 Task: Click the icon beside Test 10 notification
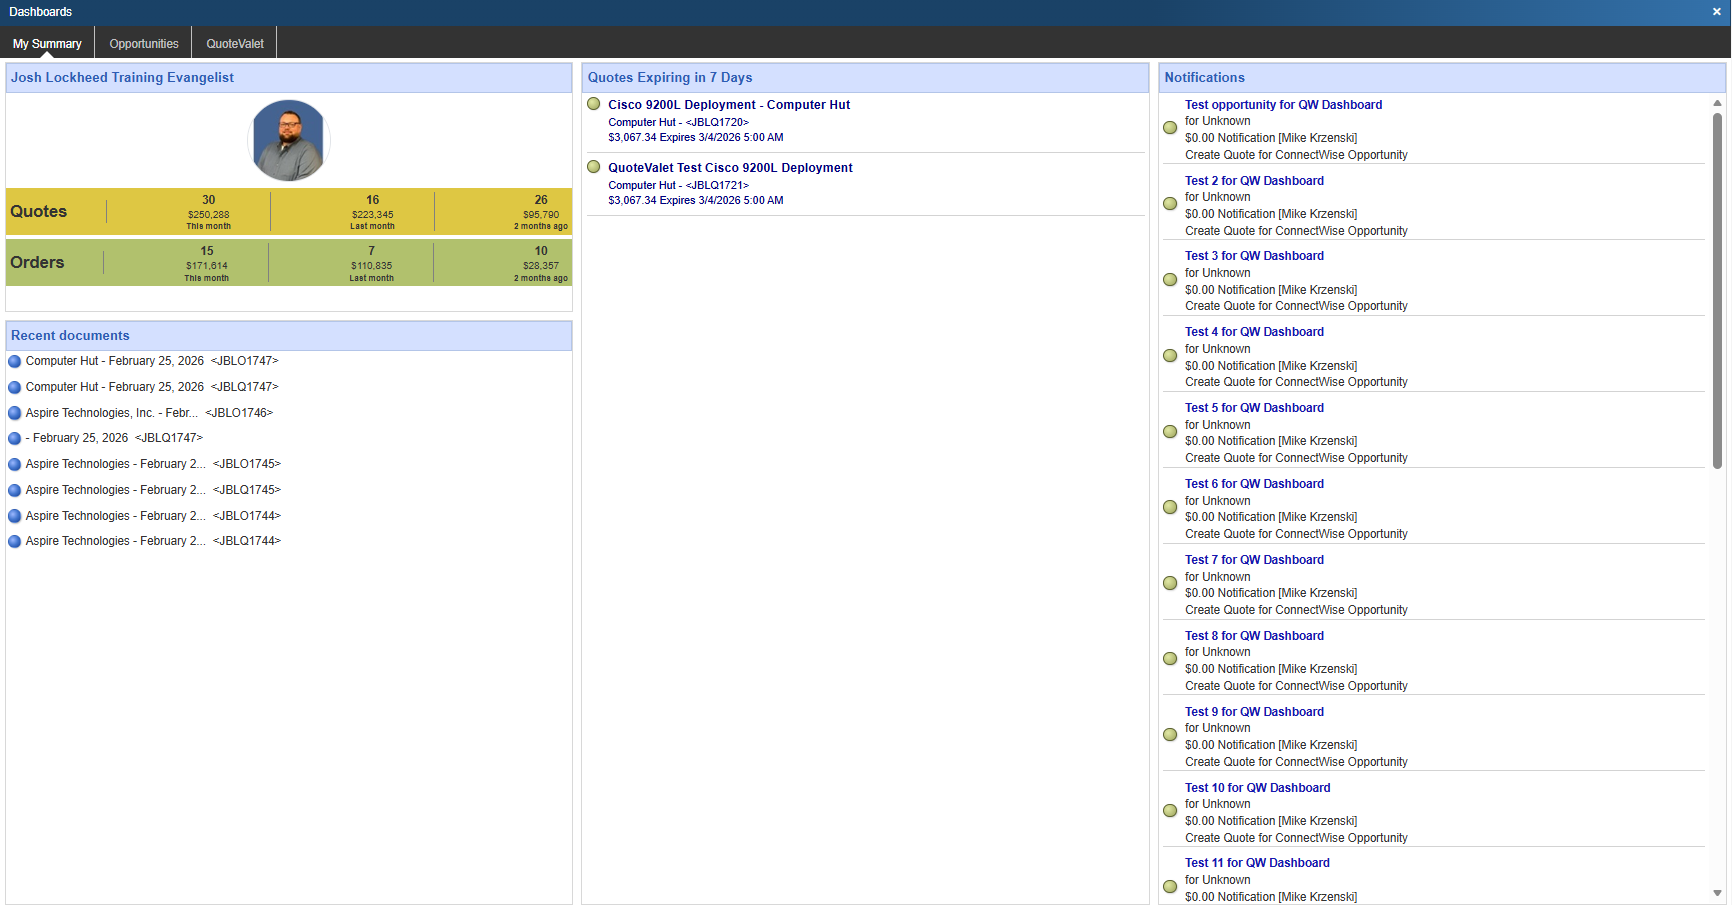click(x=1170, y=811)
